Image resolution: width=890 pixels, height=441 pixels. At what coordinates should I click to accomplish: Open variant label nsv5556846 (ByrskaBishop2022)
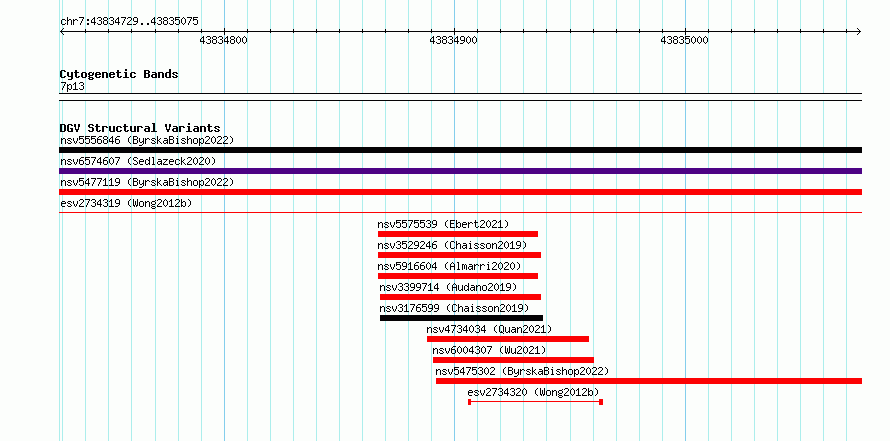pyautogui.click(x=147, y=140)
